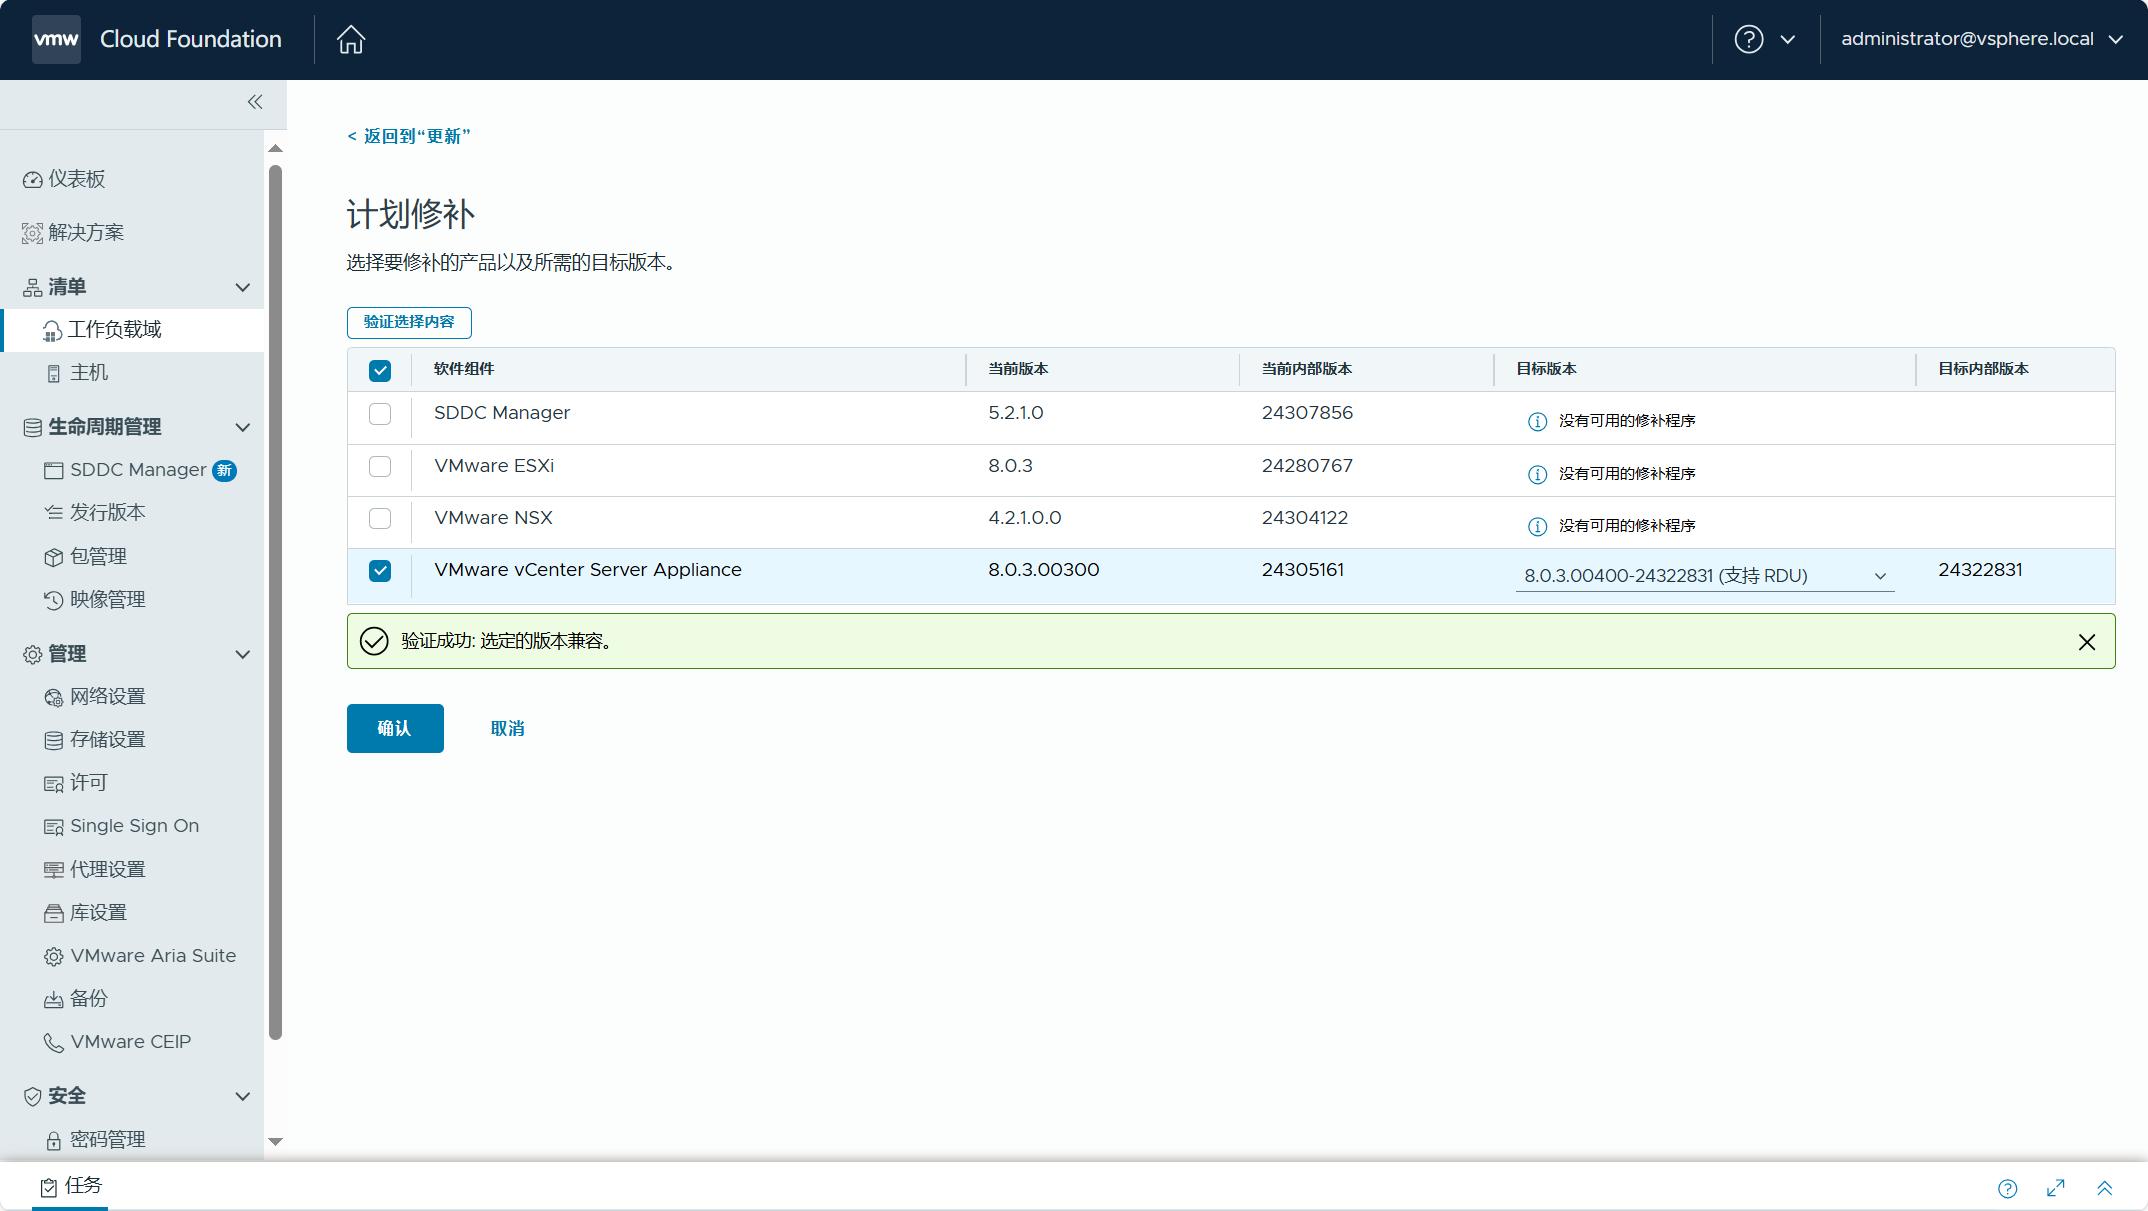The height and width of the screenshot is (1211, 2148).
Task: Open 许可 licensing page
Action: click(x=76, y=783)
